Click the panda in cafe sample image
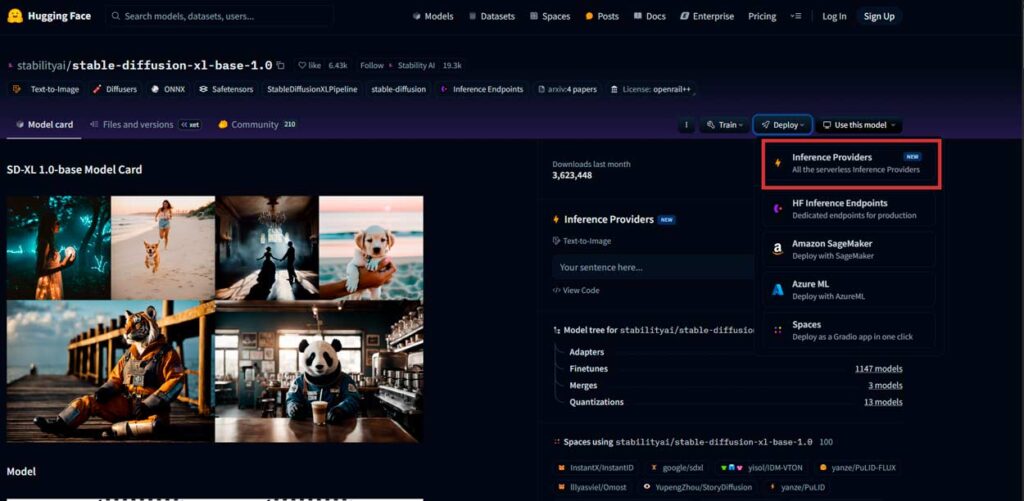The height and width of the screenshot is (501, 1024). pyautogui.click(x=319, y=372)
